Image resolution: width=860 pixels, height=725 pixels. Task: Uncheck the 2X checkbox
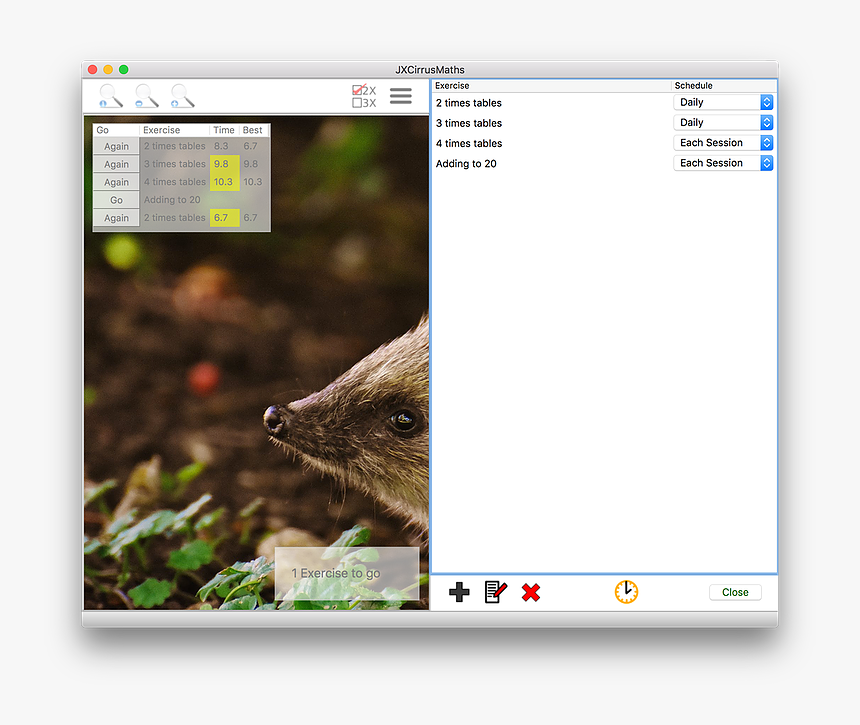tap(358, 91)
